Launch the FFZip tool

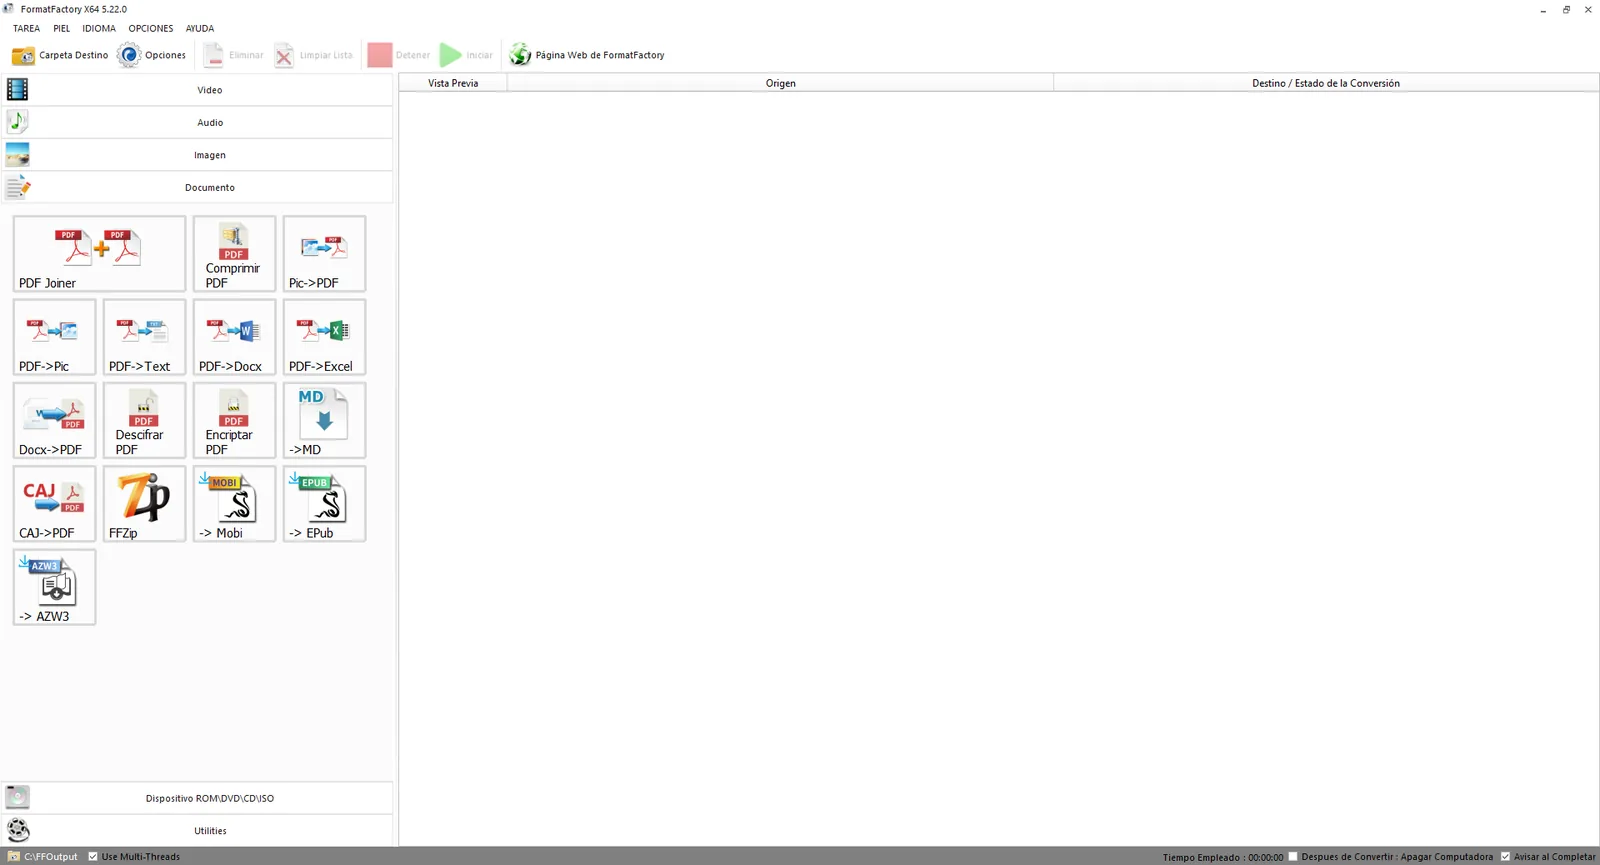click(x=144, y=504)
